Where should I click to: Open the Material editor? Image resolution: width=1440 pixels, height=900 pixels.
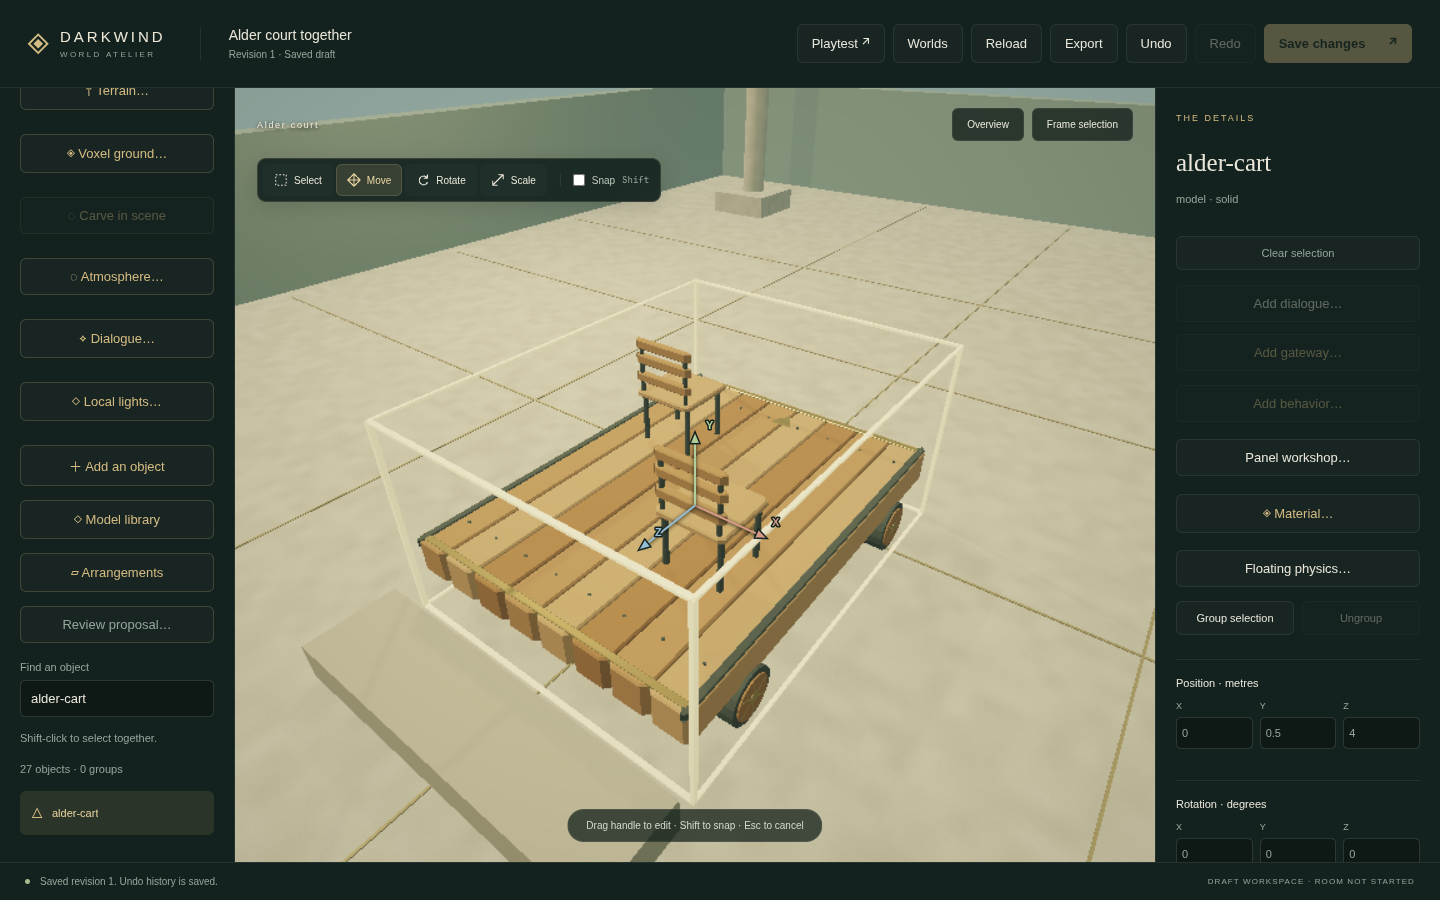1298,514
